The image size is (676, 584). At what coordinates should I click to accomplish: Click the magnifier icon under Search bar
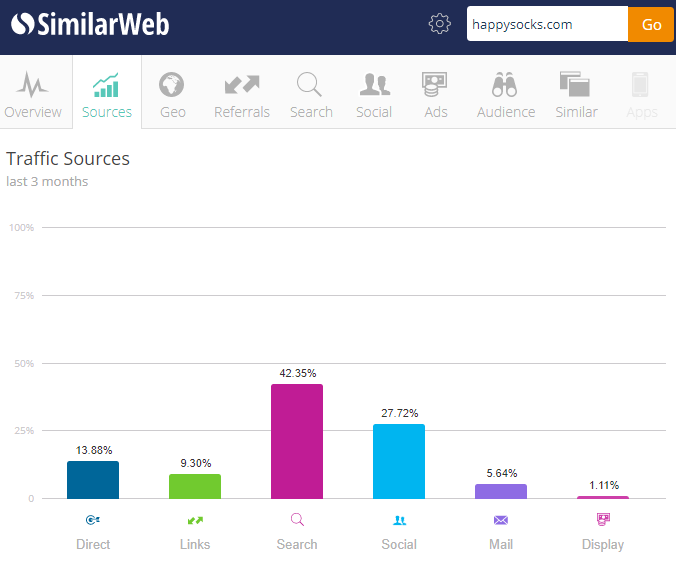point(297,520)
